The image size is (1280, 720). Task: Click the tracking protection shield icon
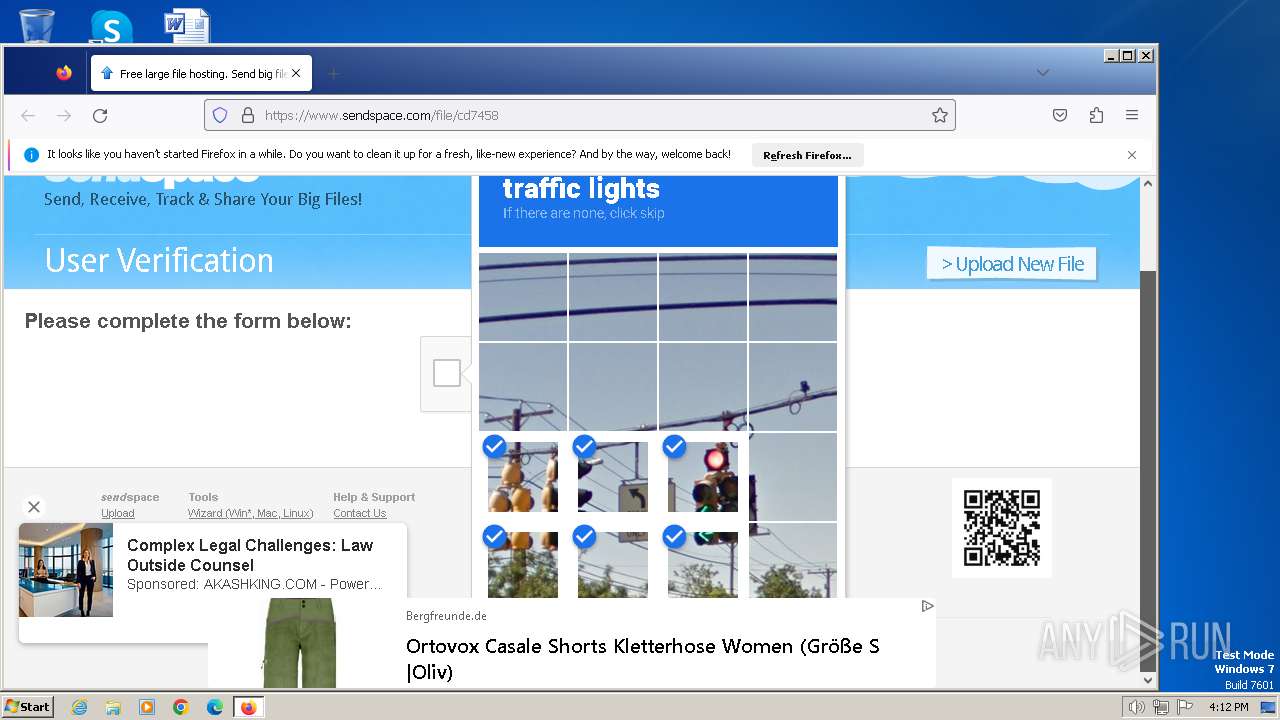coord(220,115)
